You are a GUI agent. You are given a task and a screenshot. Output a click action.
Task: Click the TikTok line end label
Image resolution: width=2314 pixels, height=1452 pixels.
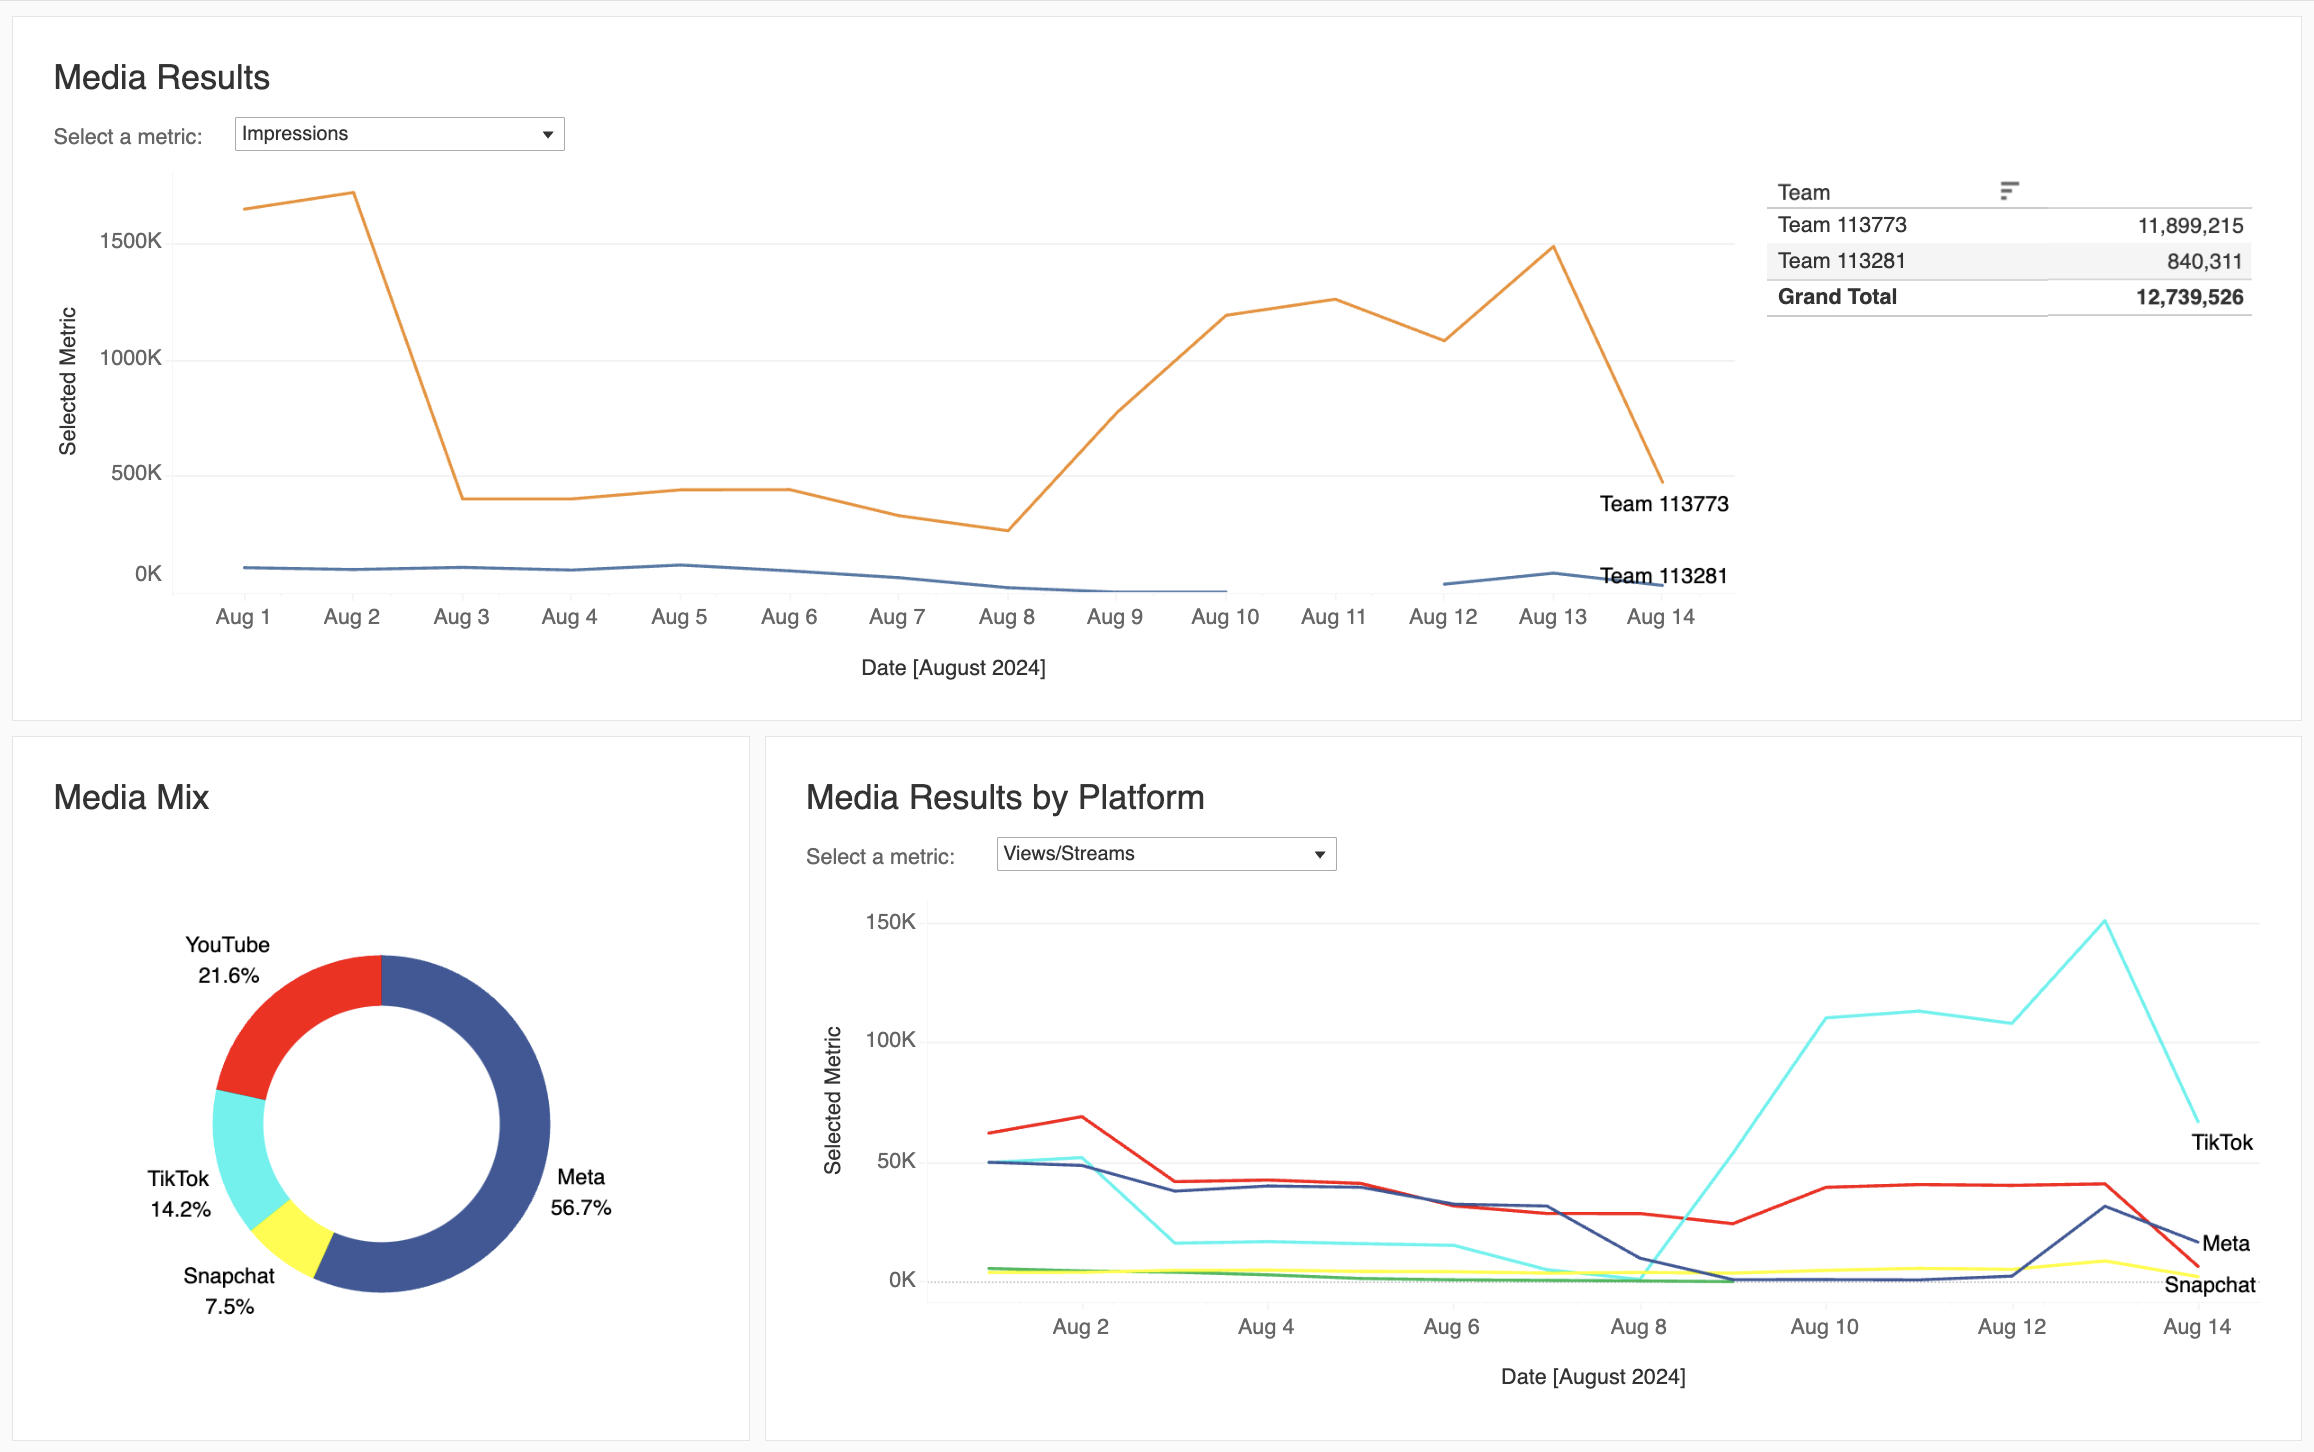(2221, 1143)
